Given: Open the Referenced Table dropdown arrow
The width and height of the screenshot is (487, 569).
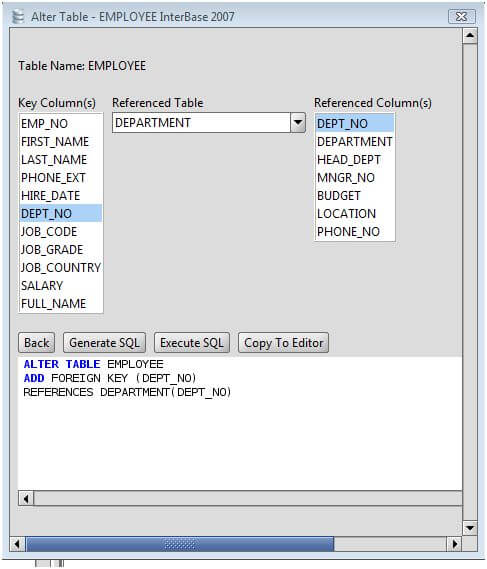Looking at the screenshot, I should (x=298, y=123).
